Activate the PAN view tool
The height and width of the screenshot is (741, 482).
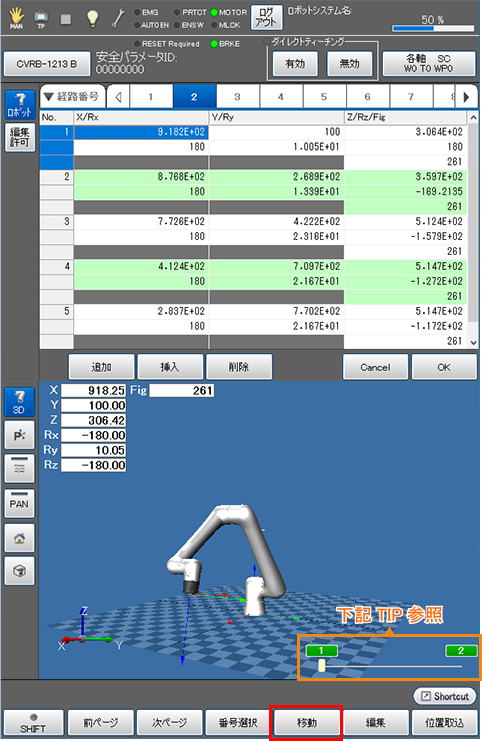19,504
